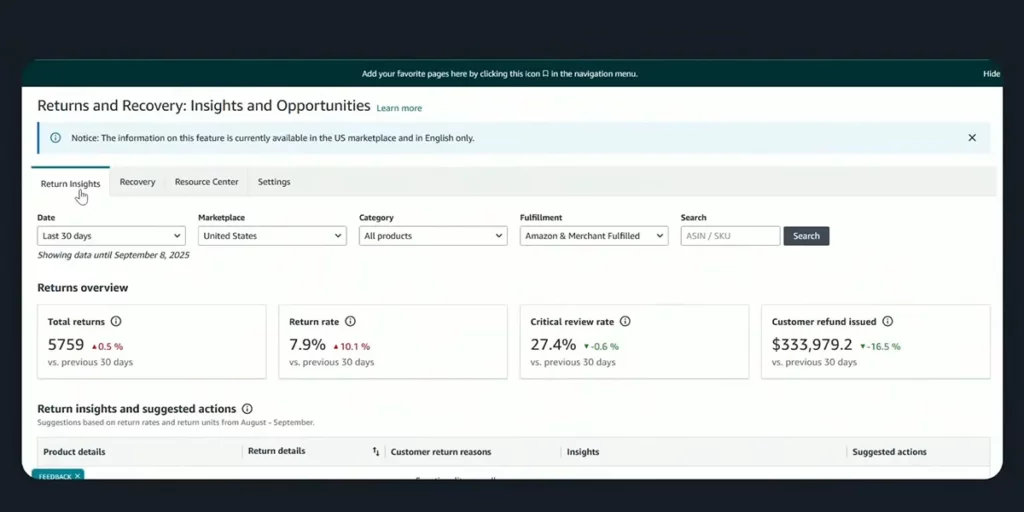This screenshot has width=1024, height=512.
Task: Open the Category dropdown showing All products
Action: click(433, 236)
